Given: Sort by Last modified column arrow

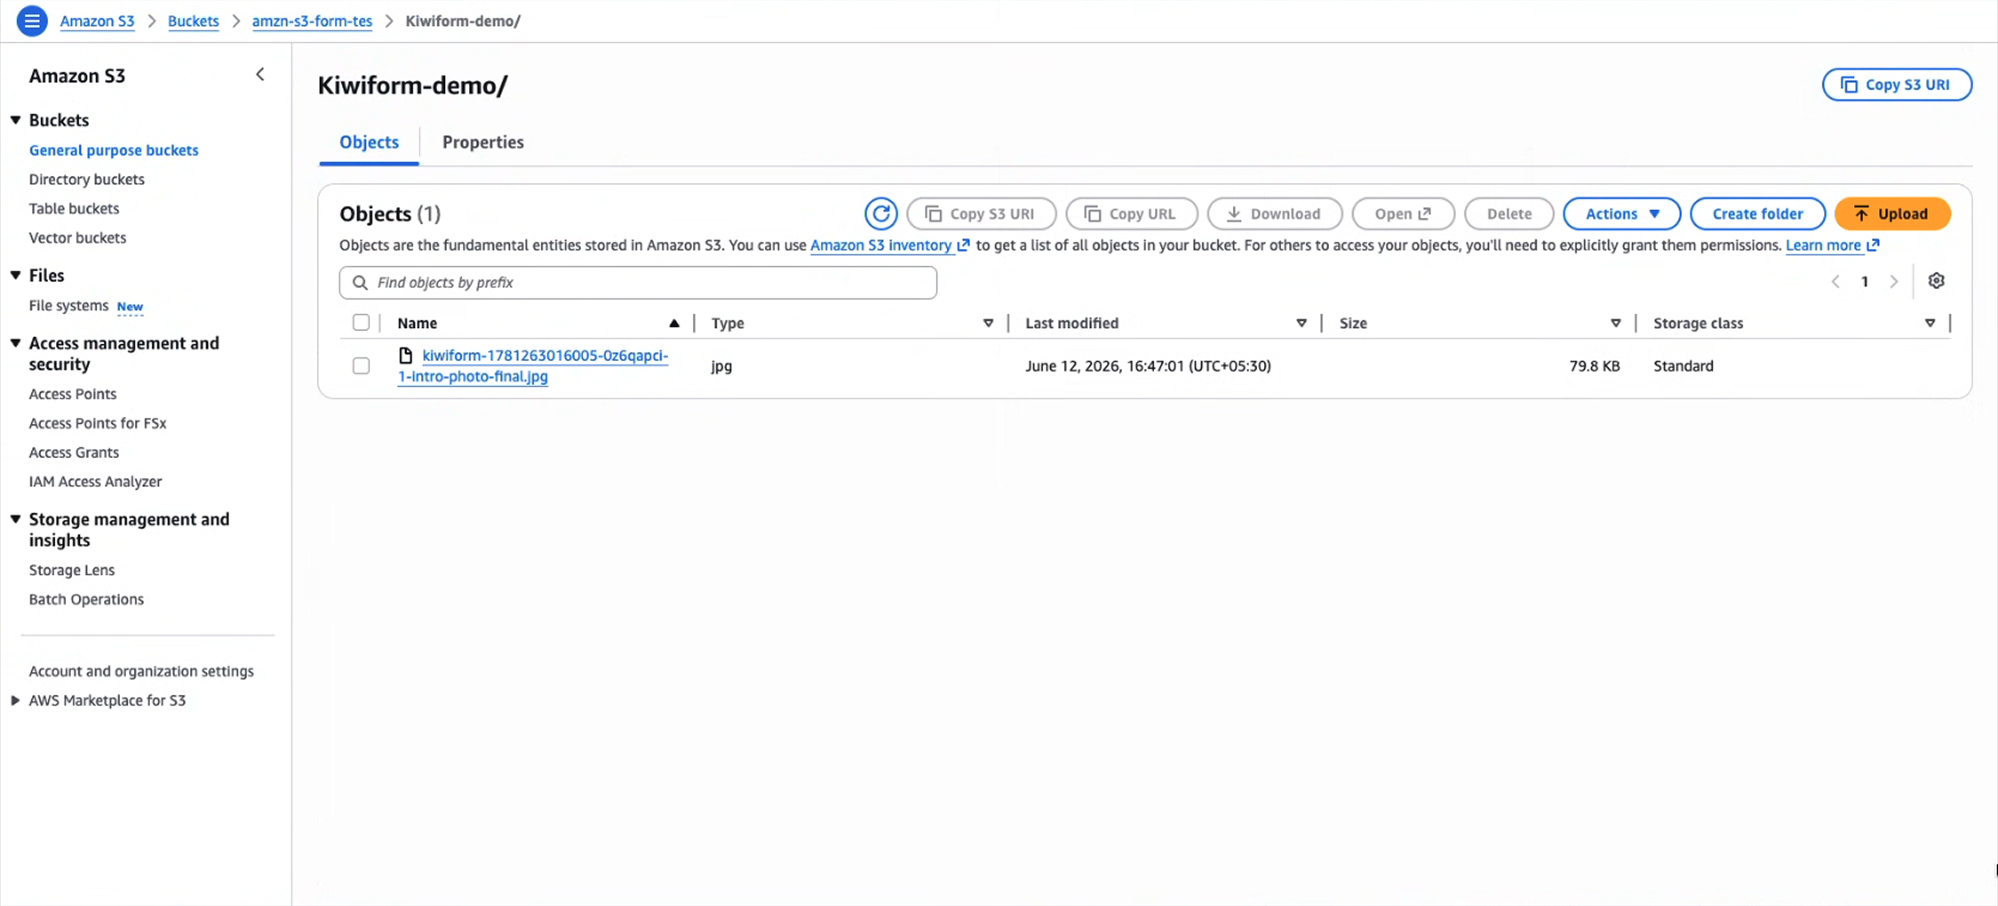Looking at the screenshot, I should click(1301, 323).
